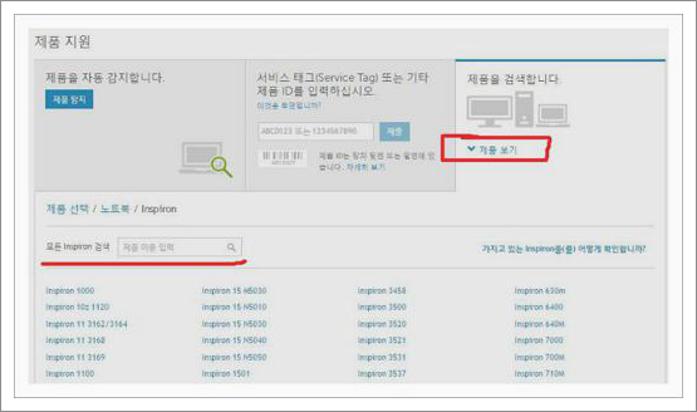
Task: Open the Inspiron 6400 link
Action: [538, 307]
